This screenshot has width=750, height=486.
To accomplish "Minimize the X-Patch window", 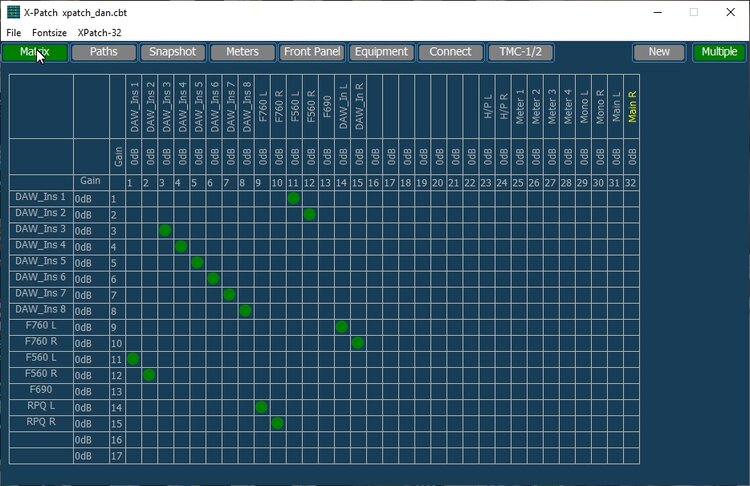I will (x=658, y=12).
